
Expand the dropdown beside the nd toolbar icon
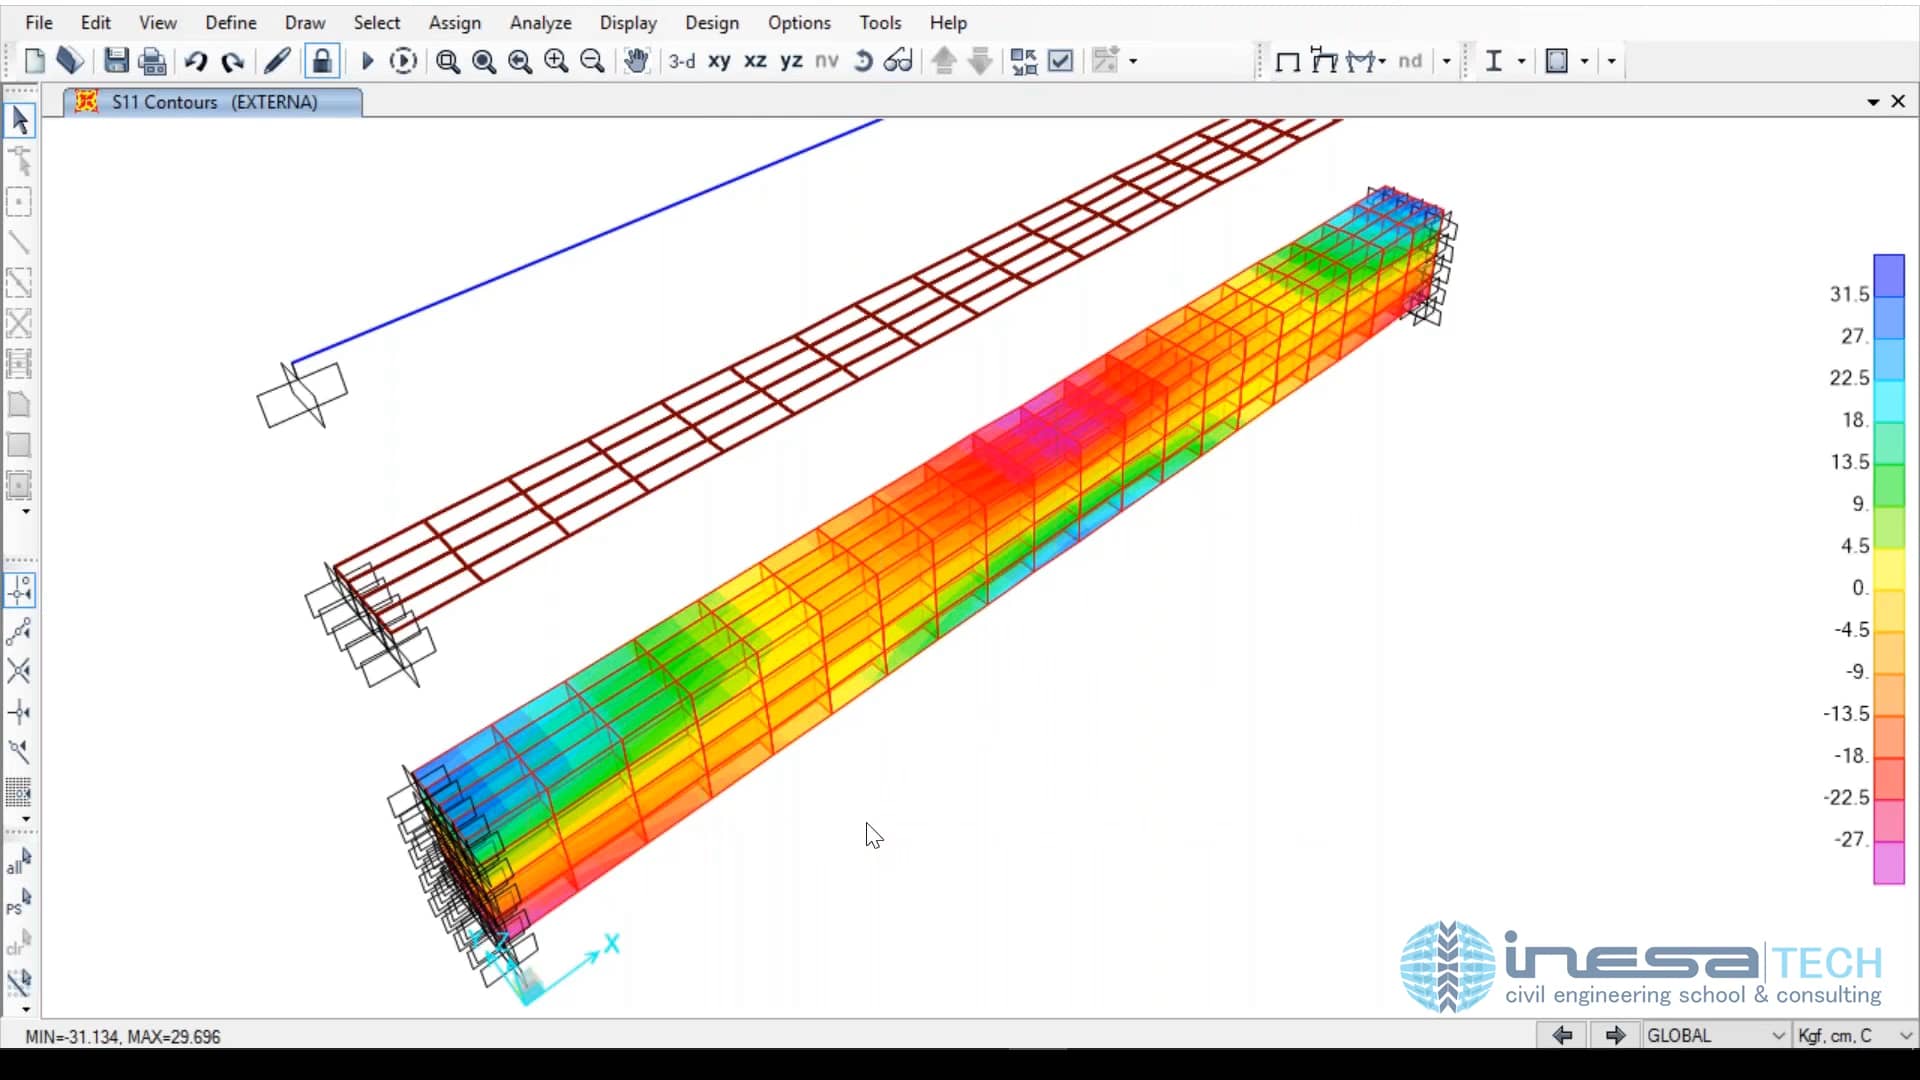pyautogui.click(x=1447, y=60)
